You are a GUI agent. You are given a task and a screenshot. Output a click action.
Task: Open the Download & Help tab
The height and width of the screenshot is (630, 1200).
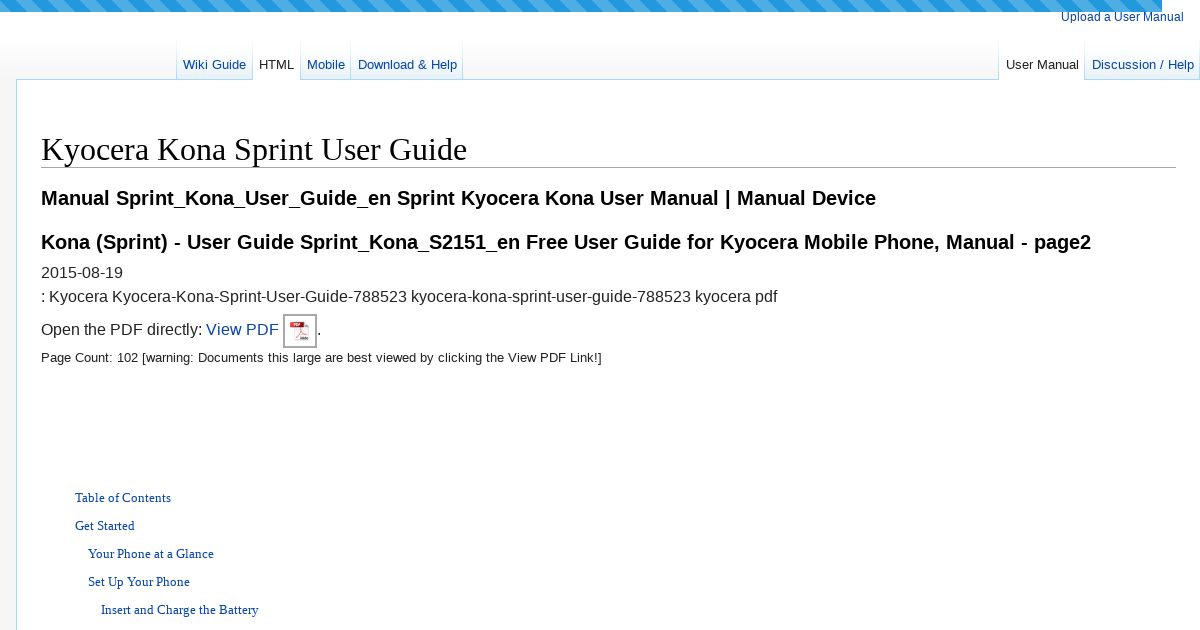407,65
